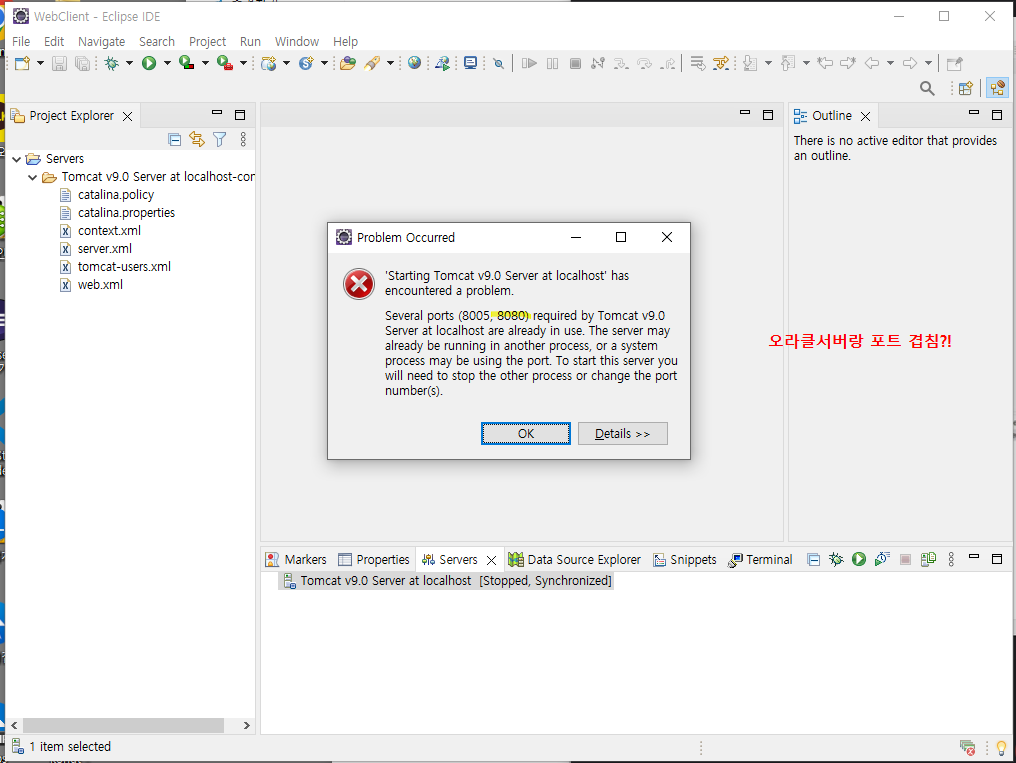Click the Step Over icon
The height and width of the screenshot is (763, 1016).
click(644, 63)
